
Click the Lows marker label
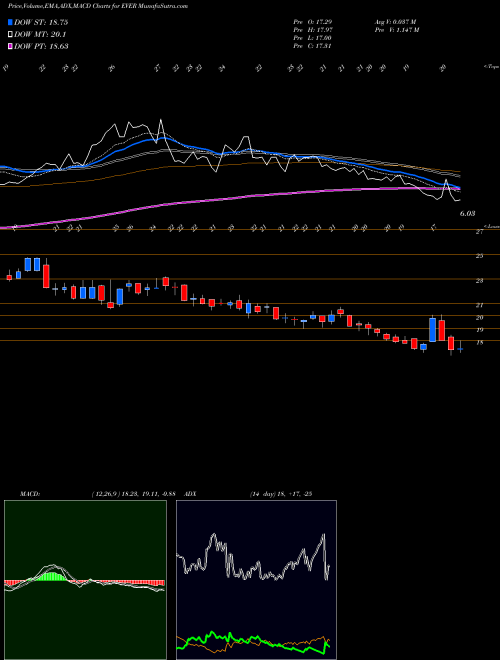[491, 226]
